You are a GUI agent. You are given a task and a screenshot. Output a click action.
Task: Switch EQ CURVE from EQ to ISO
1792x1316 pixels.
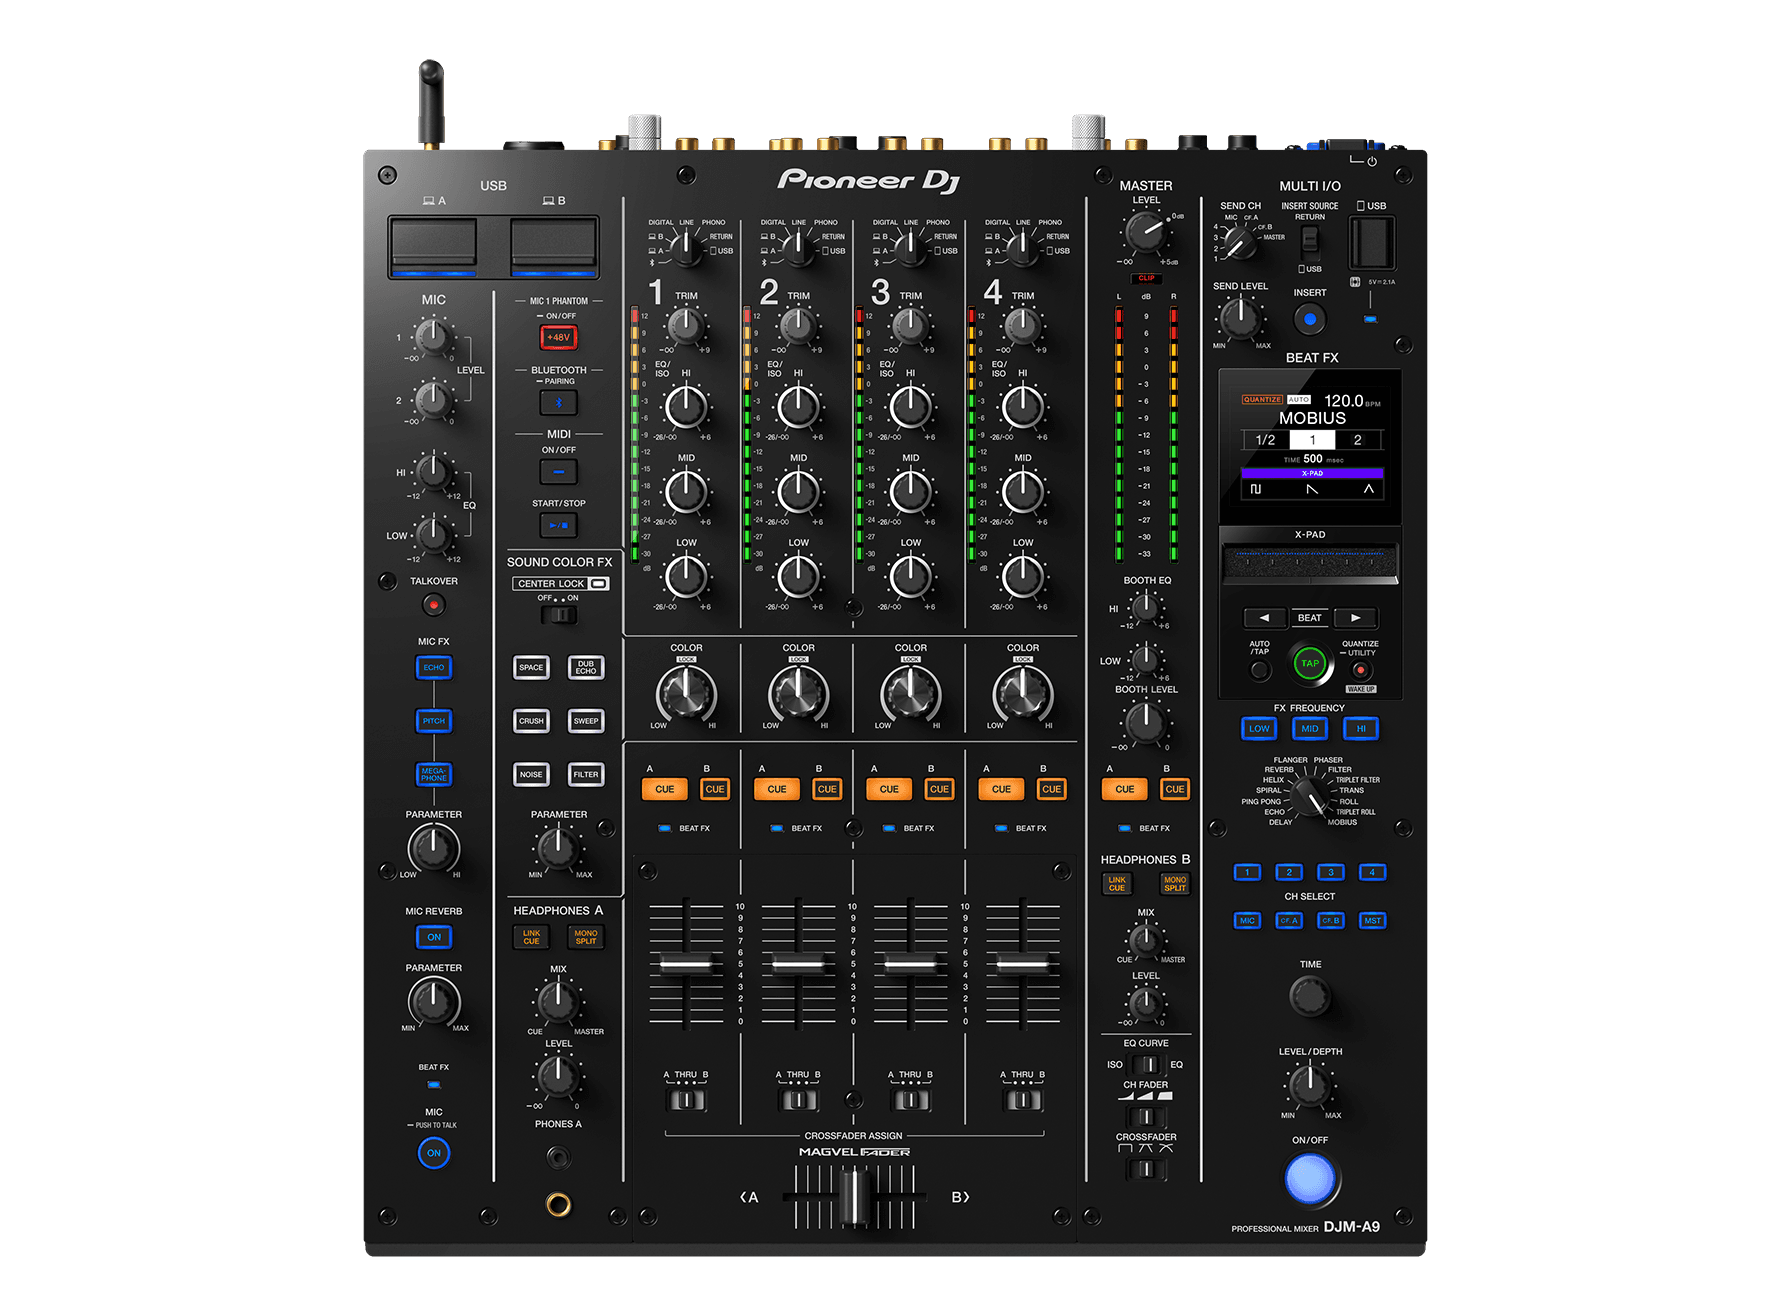[1148, 1065]
